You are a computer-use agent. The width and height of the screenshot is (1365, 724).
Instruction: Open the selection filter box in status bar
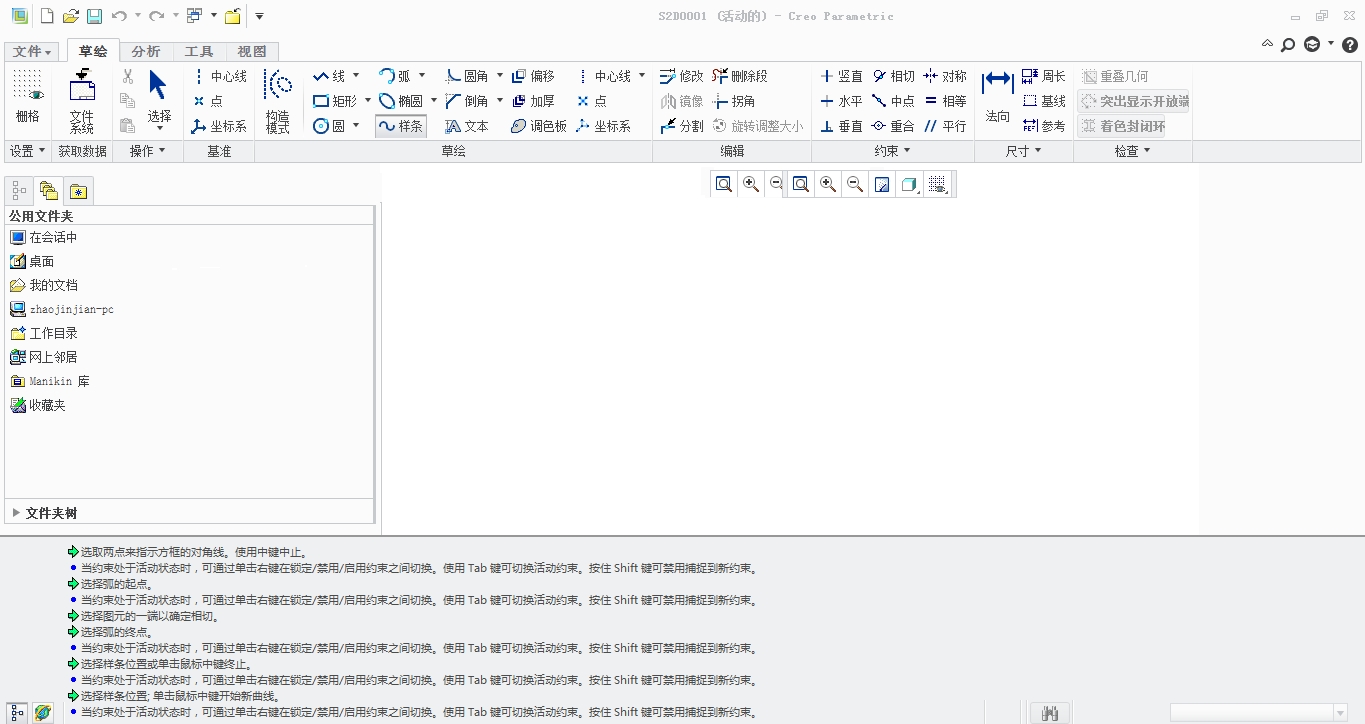[1260, 712]
